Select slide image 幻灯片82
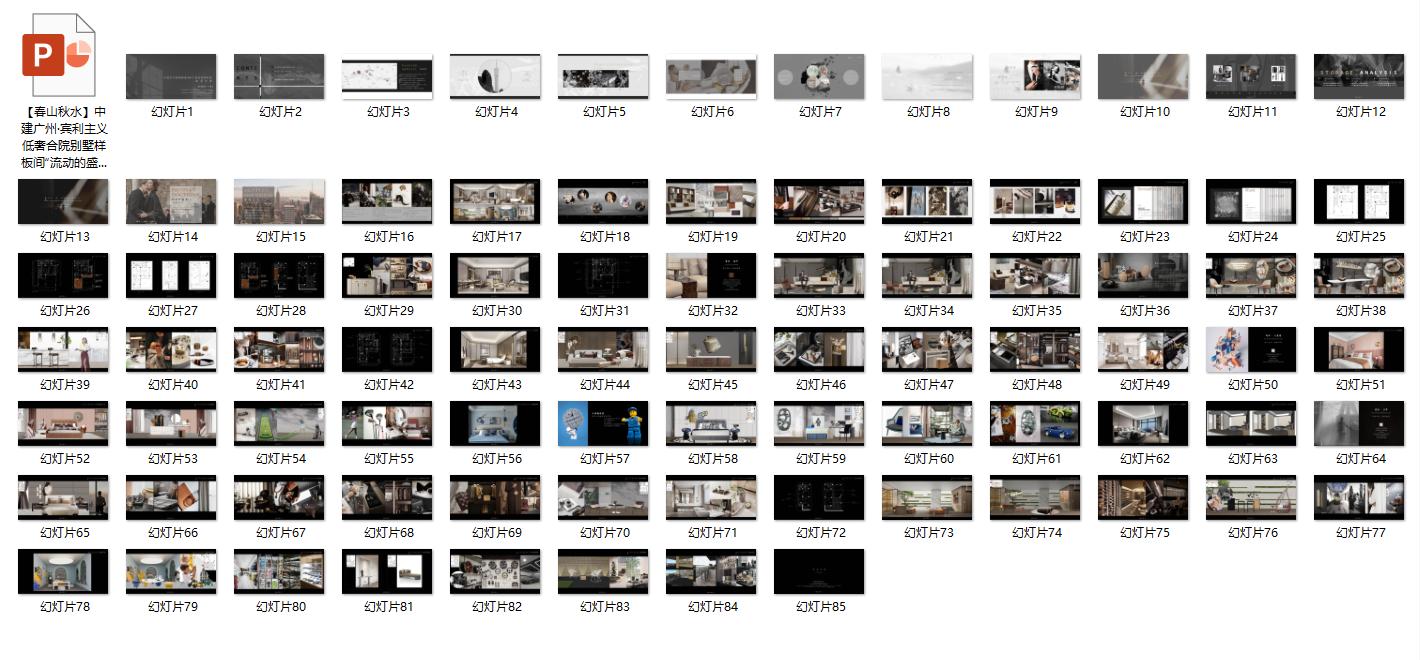Screen dimensions: 1420x660 tap(495, 572)
